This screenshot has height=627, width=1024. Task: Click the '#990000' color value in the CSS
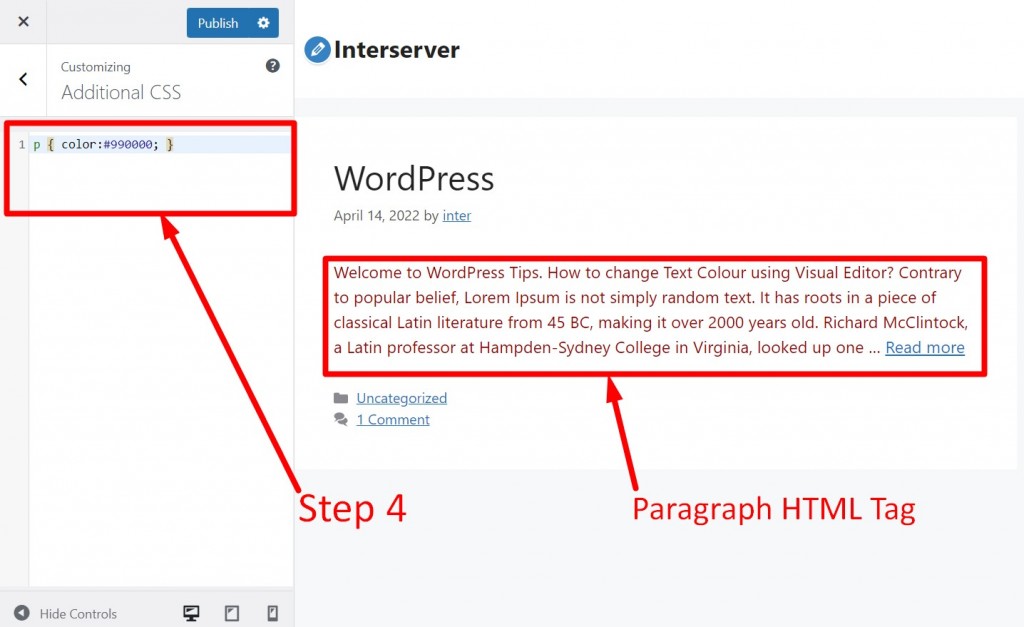pyautogui.click(x=128, y=144)
